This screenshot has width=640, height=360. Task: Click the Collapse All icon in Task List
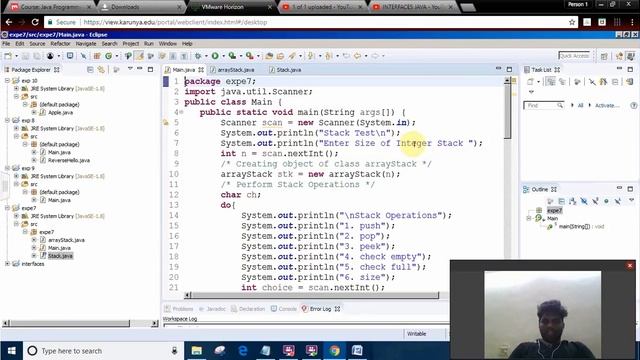(x=615, y=82)
